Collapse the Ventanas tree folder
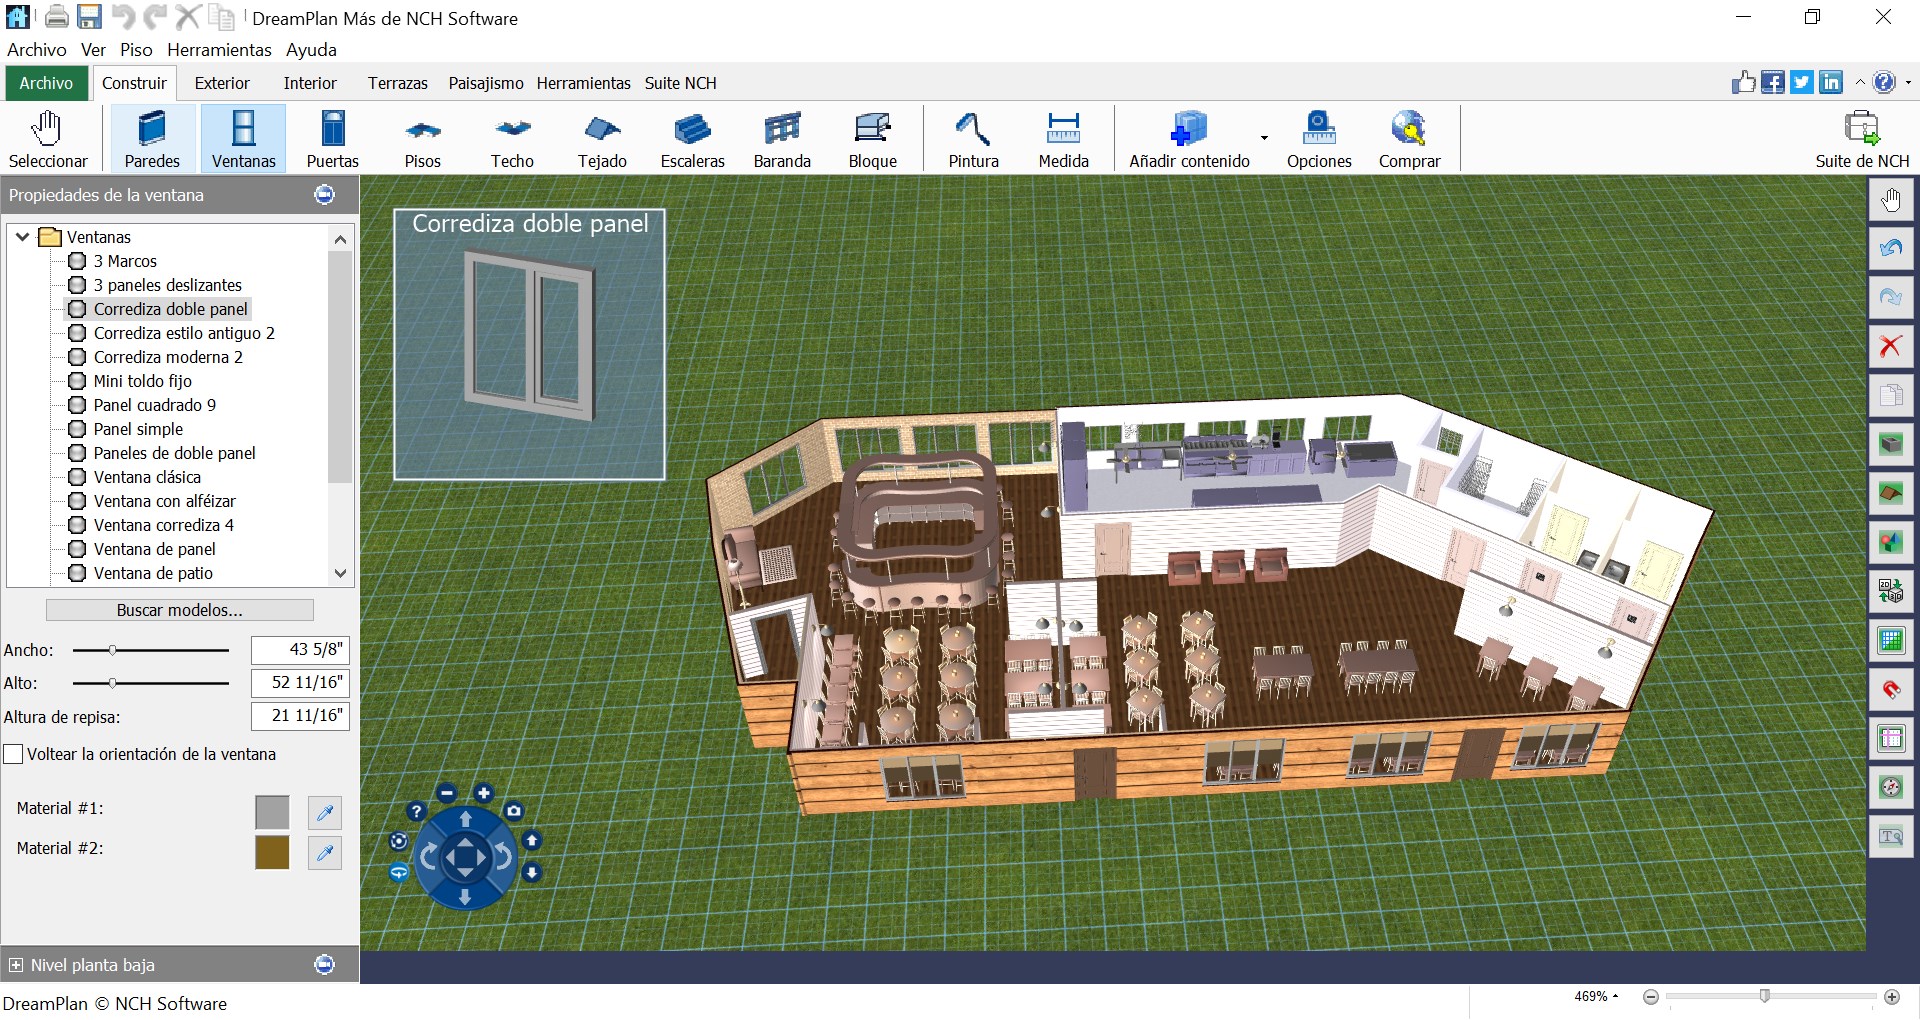The width and height of the screenshot is (1920, 1020). 22,237
